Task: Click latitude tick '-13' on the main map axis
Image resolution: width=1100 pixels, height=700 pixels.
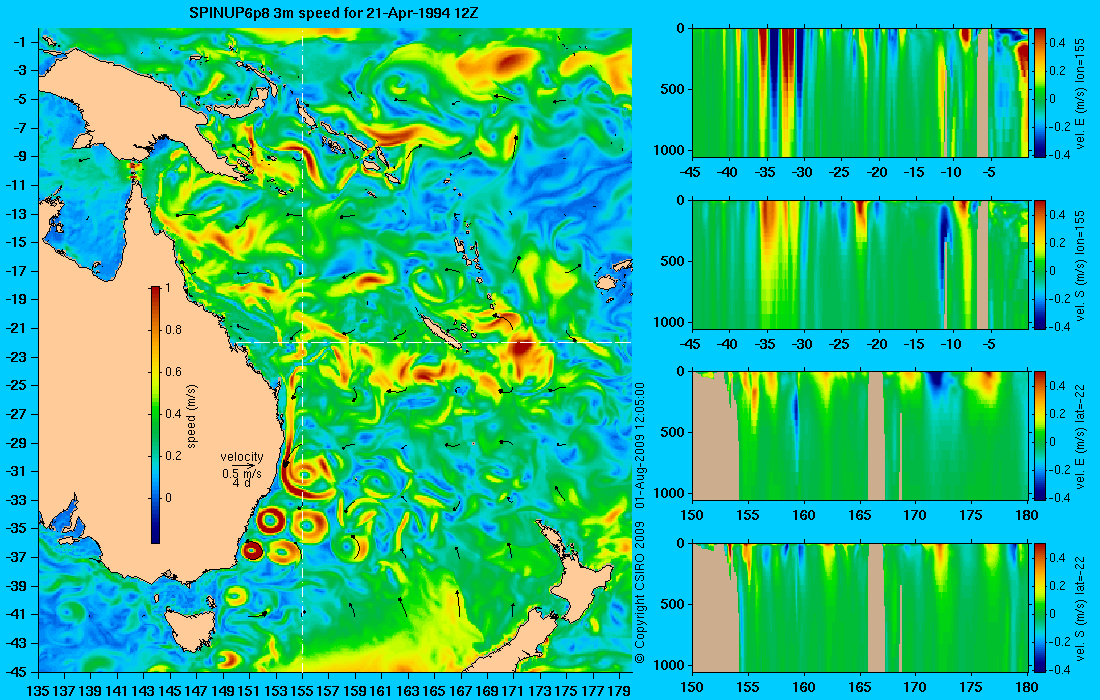Action: click(x=18, y=214)
